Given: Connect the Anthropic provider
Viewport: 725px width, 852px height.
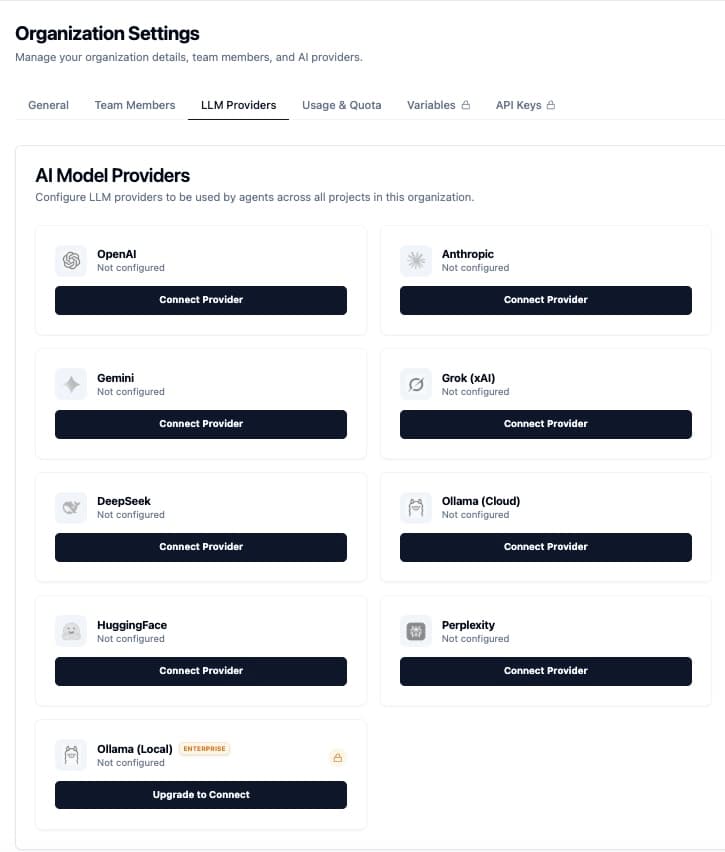Looking at the screenshot, I should 545,300.
